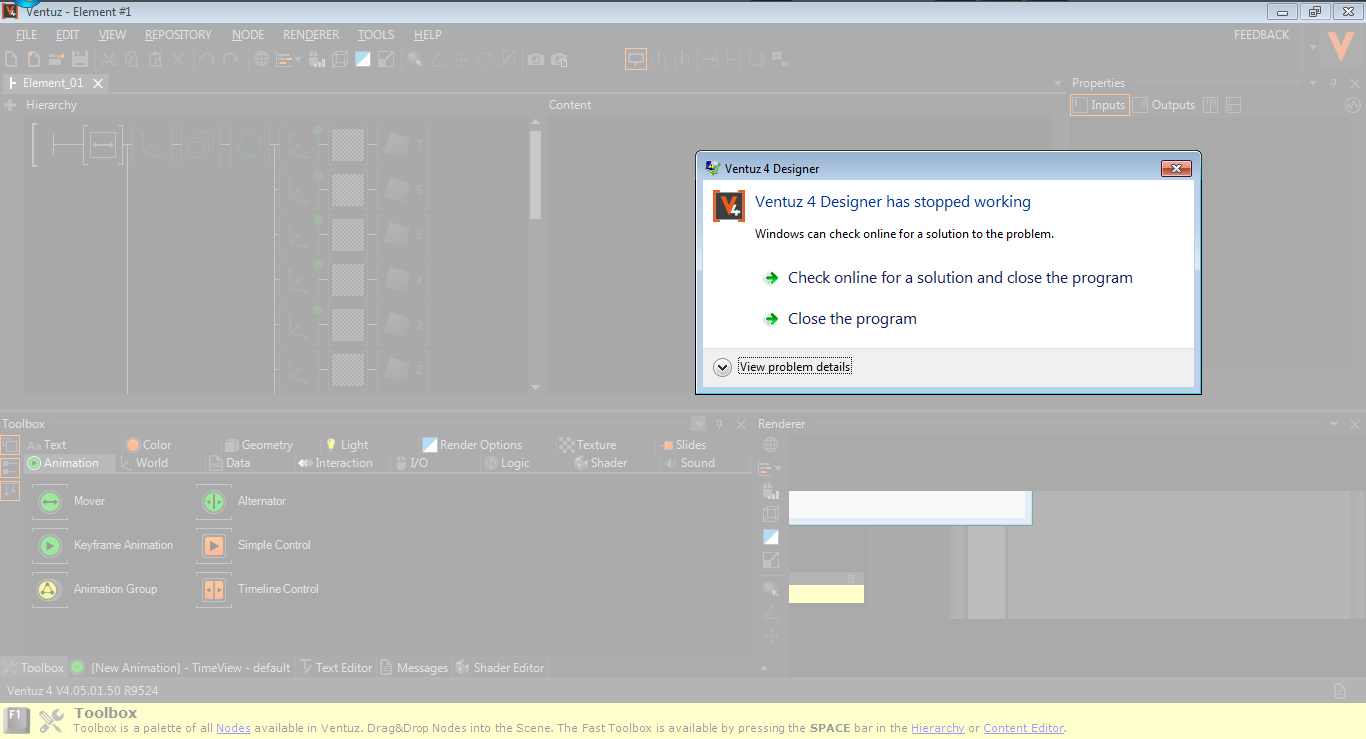This screenshot has width=1366, height=739.
Task: Open the Renderer menu
Action: (x=311, y=35)
